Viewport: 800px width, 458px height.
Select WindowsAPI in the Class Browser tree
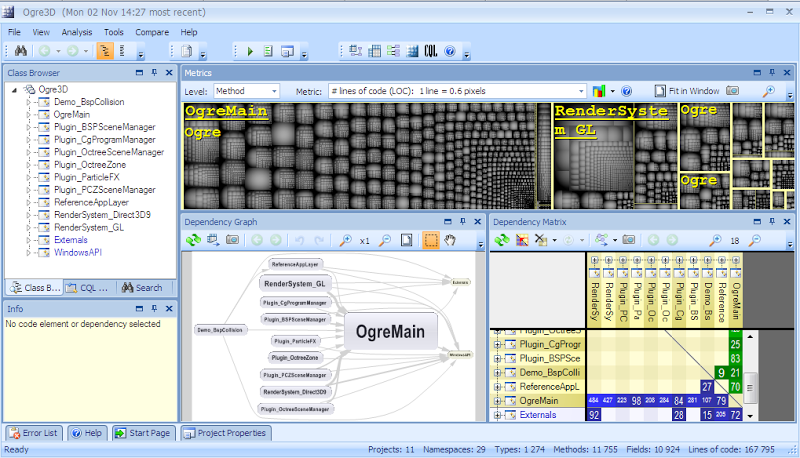[x=78, y=252]
